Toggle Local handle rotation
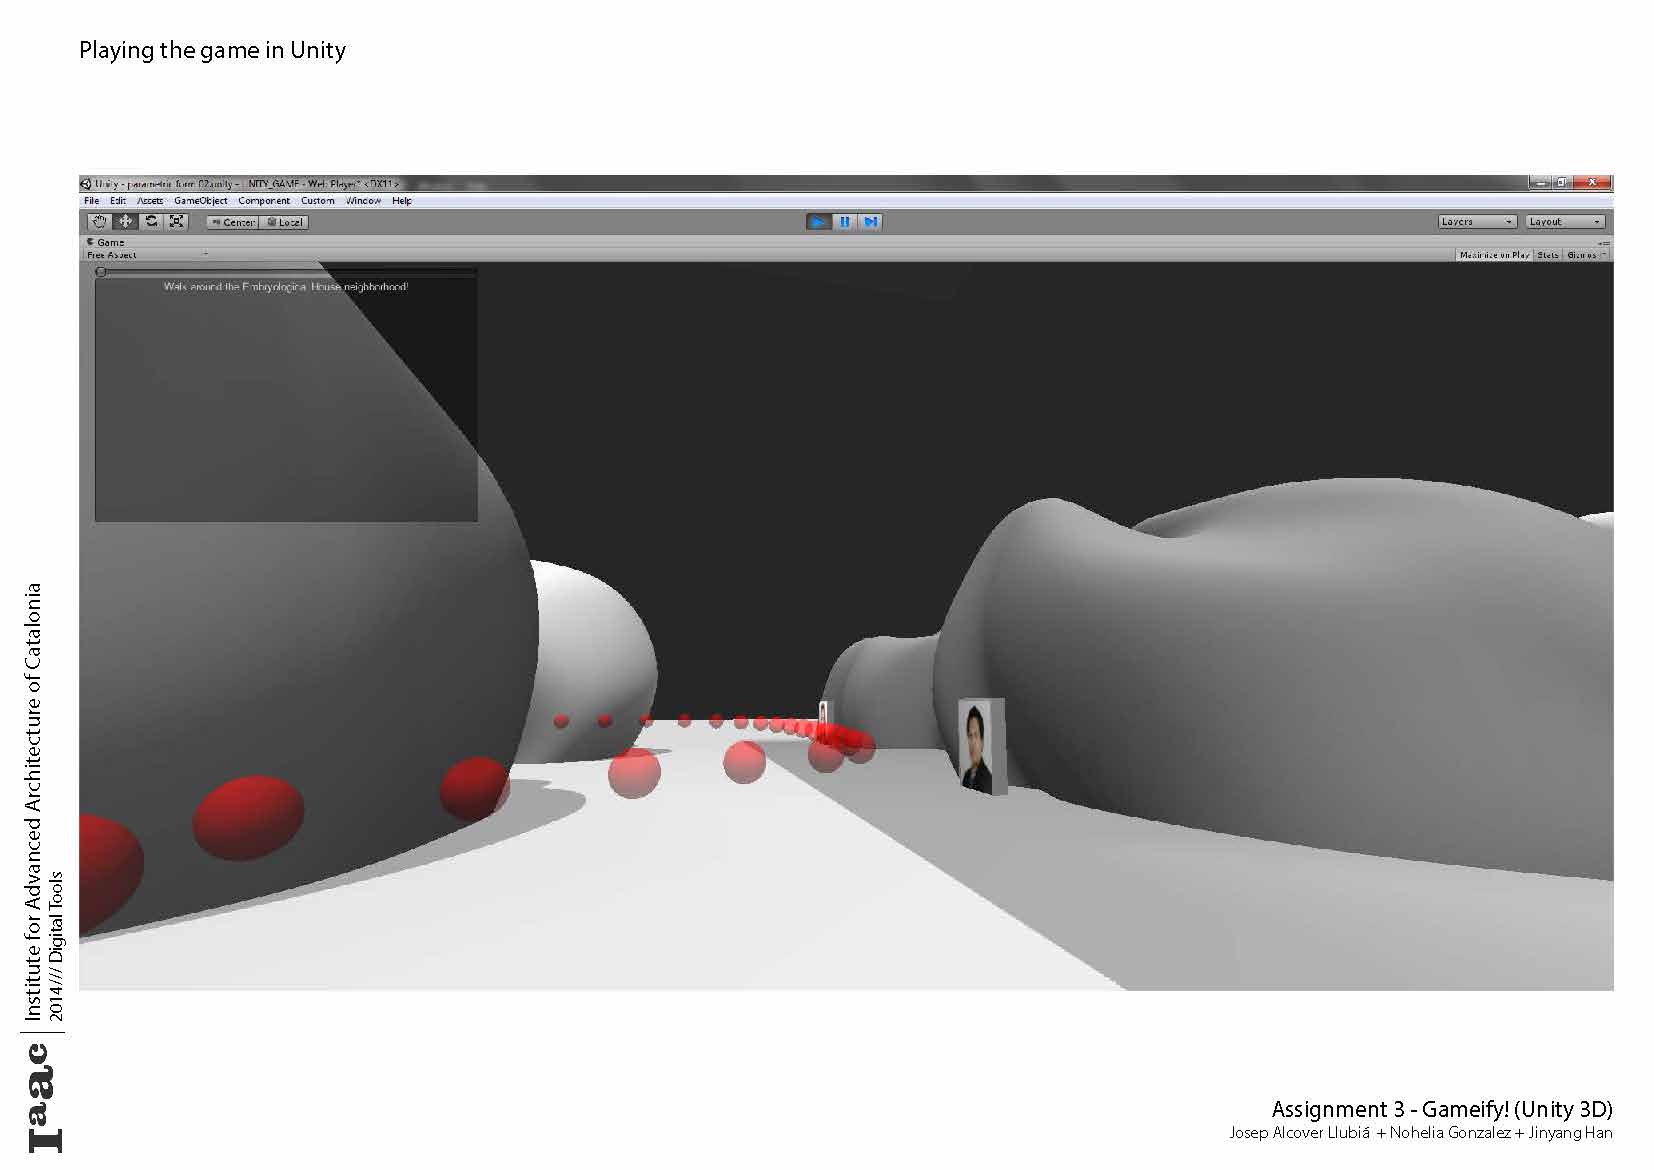Image resolution: width=1654 pixels, height=1170 pixels. (x=284, y=222)
